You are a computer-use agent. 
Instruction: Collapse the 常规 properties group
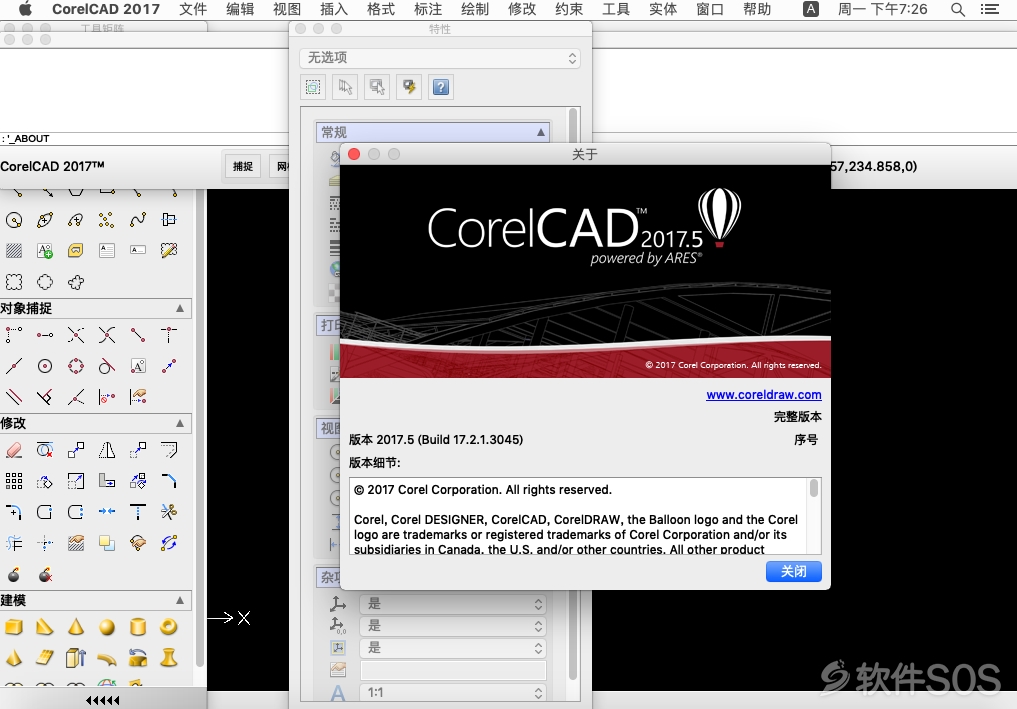(x=540, y=132)
